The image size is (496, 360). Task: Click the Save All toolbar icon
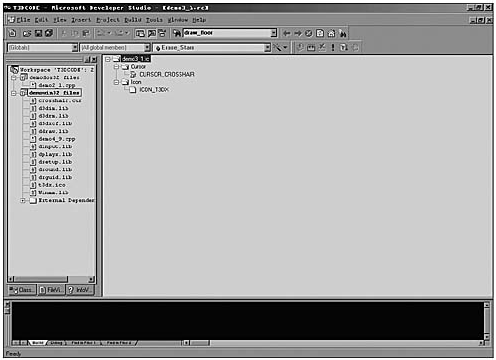[49, 33]
